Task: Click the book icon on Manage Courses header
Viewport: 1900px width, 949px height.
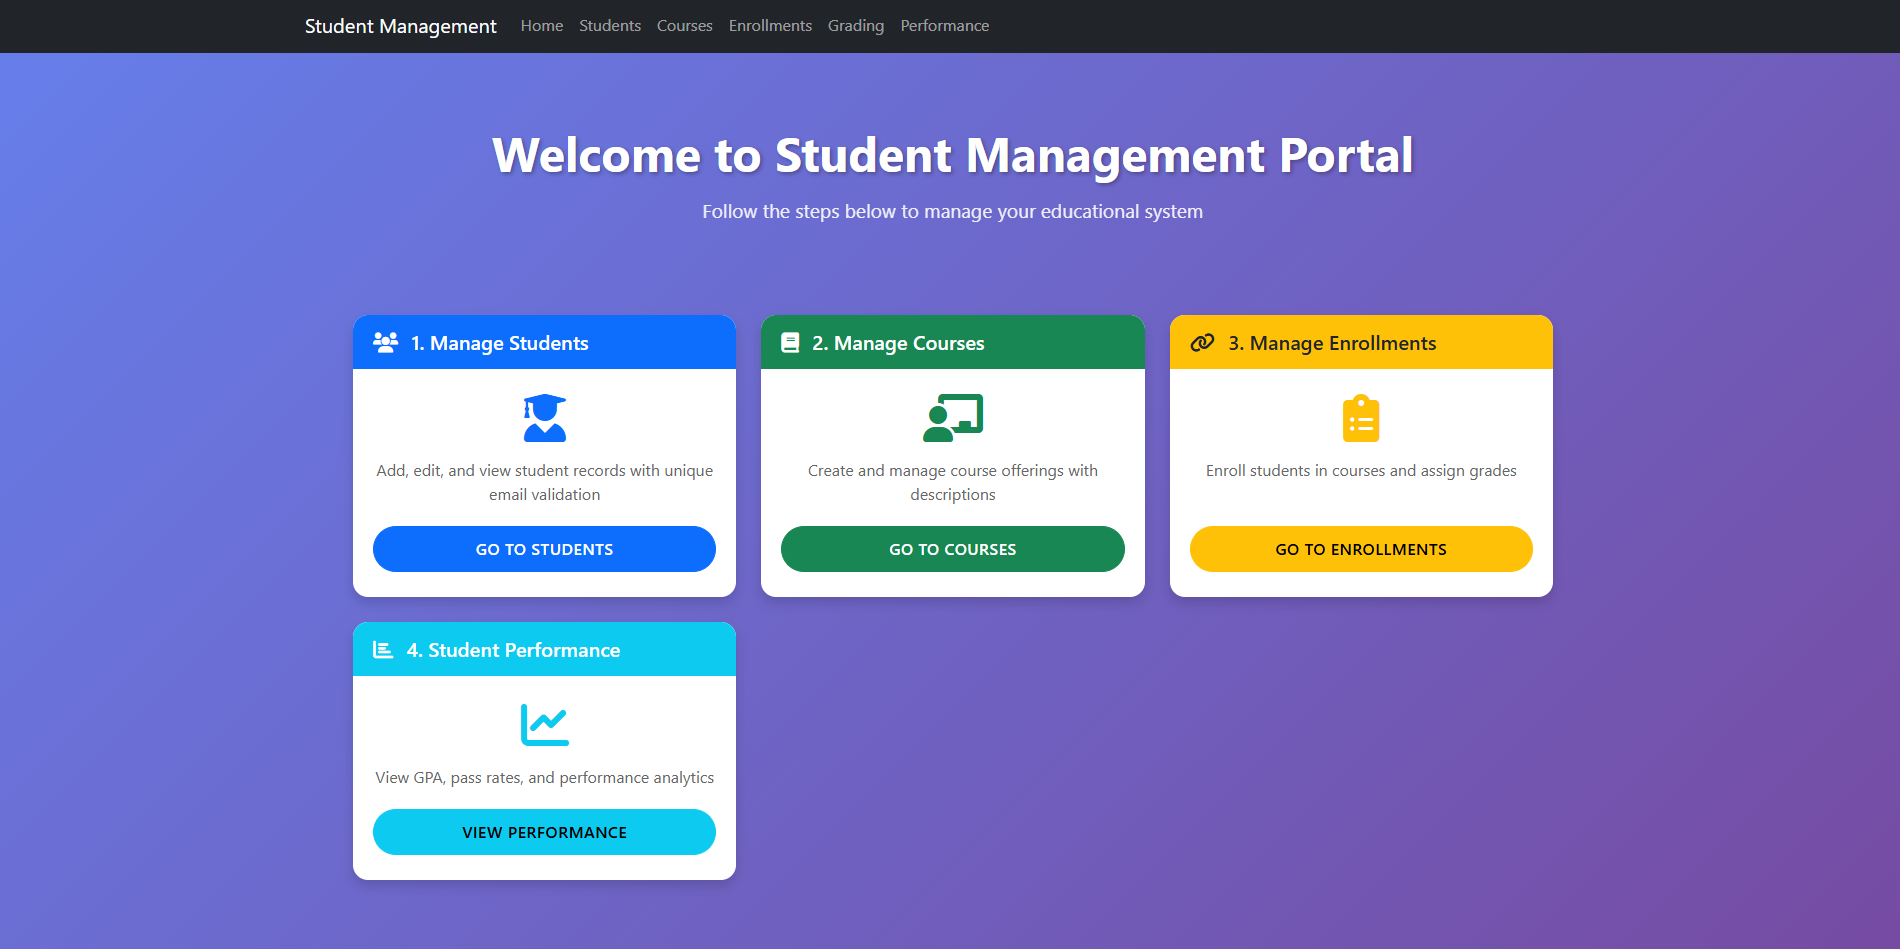Action: click(791, 342)
